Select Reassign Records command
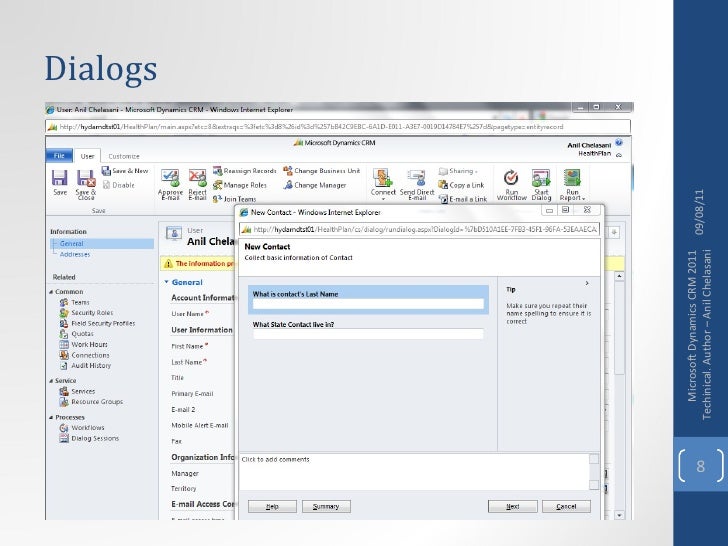 pyautogui.click(x=245, y=171)
